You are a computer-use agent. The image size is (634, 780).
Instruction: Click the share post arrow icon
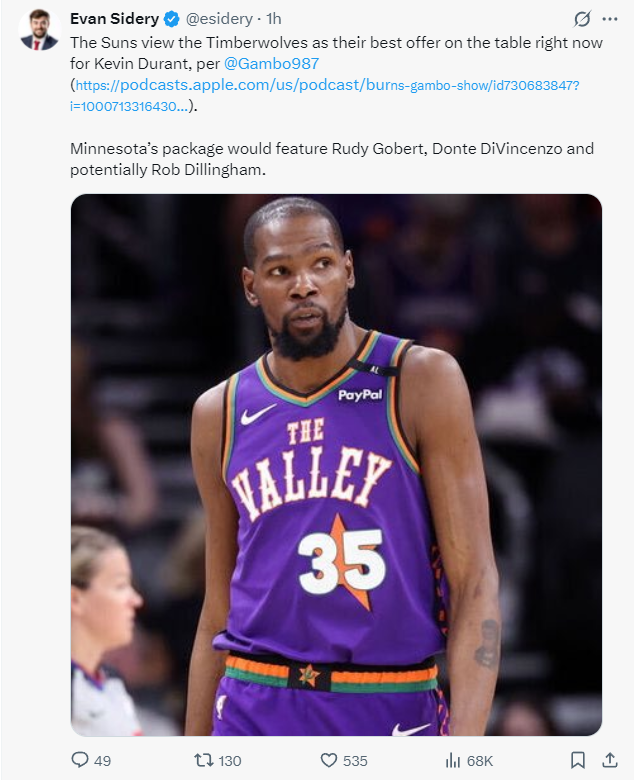tap(609, 760)
